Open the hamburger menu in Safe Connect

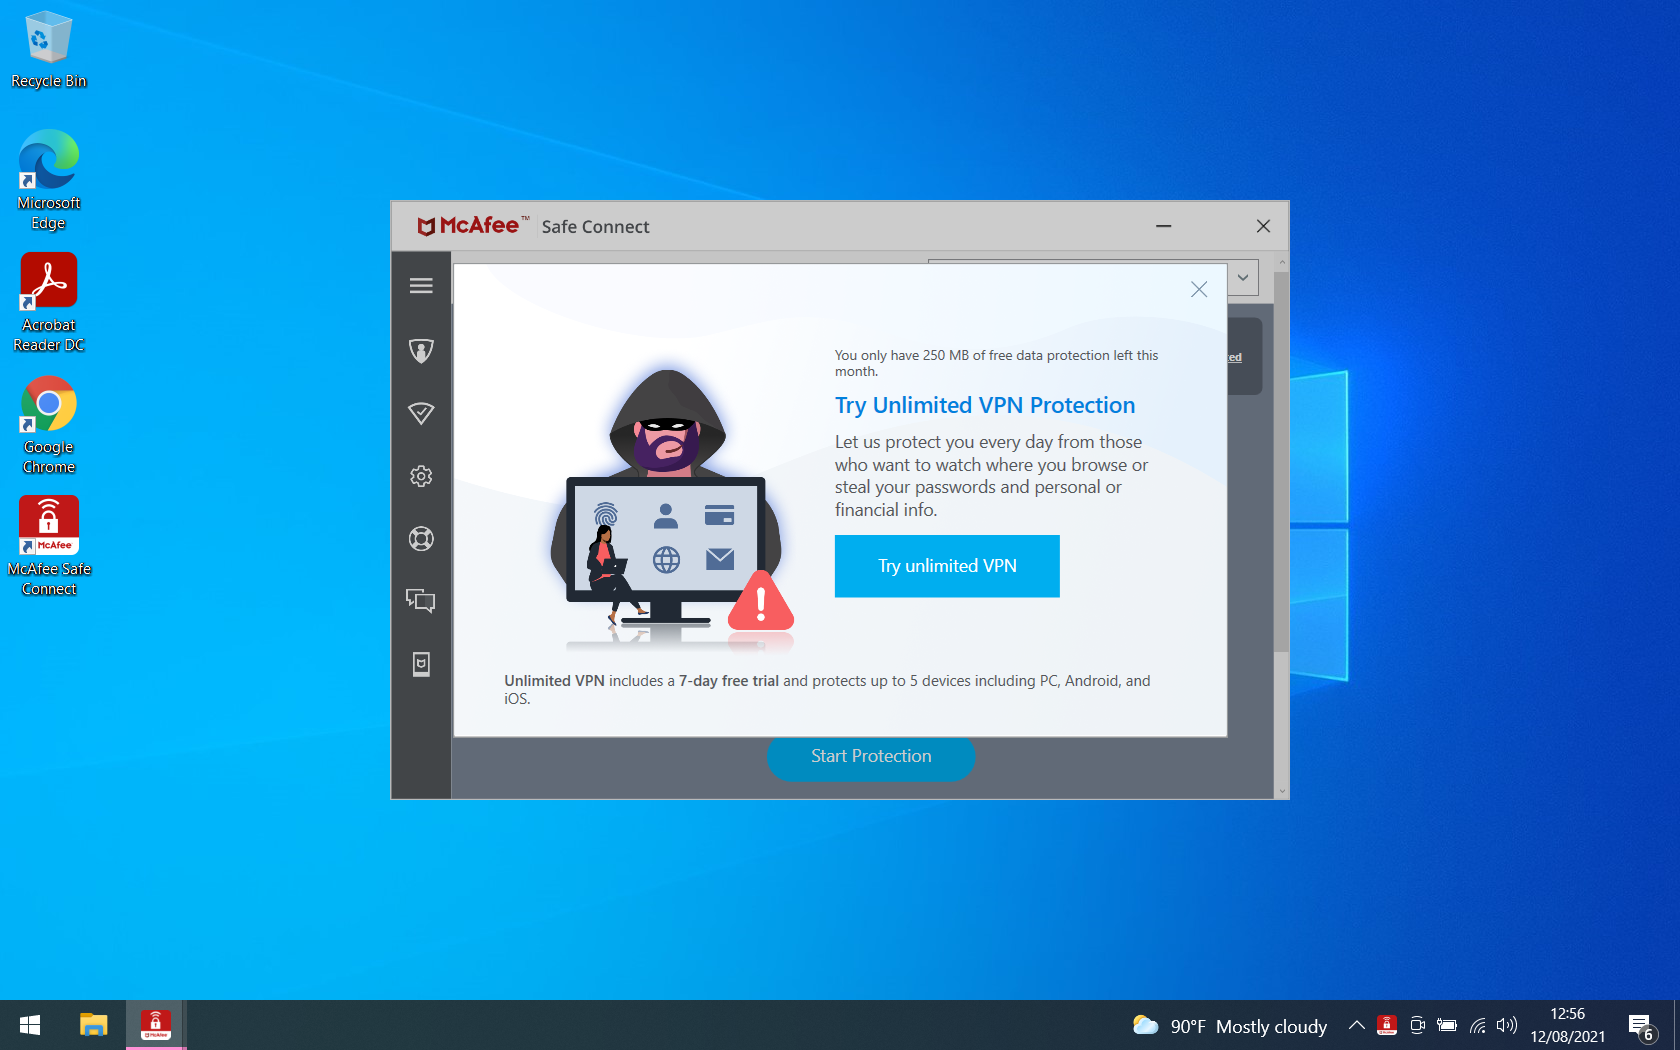(x=421, y=286)
